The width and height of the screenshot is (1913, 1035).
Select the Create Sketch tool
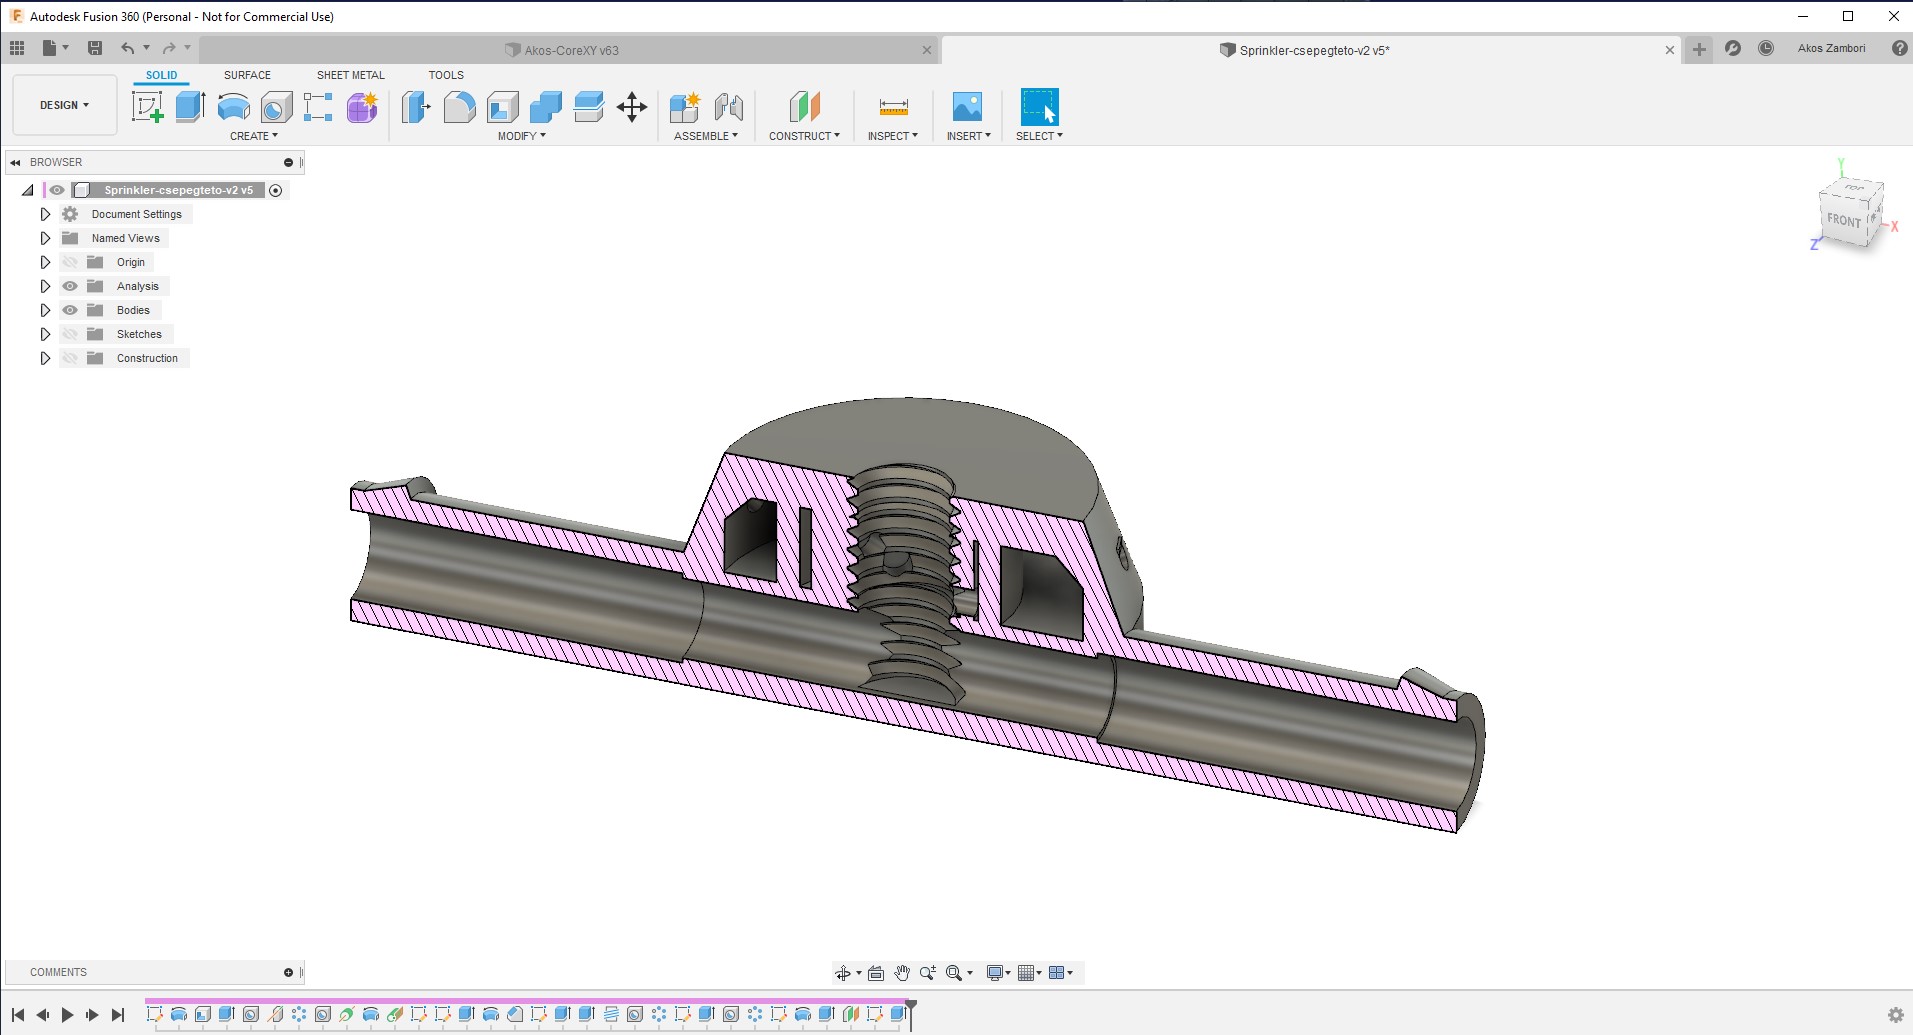point(147,107)
